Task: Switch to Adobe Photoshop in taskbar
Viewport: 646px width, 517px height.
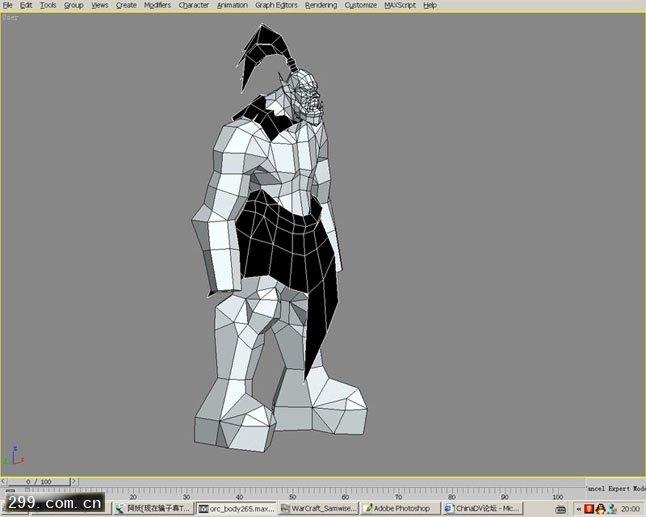Action: [401, 509]
